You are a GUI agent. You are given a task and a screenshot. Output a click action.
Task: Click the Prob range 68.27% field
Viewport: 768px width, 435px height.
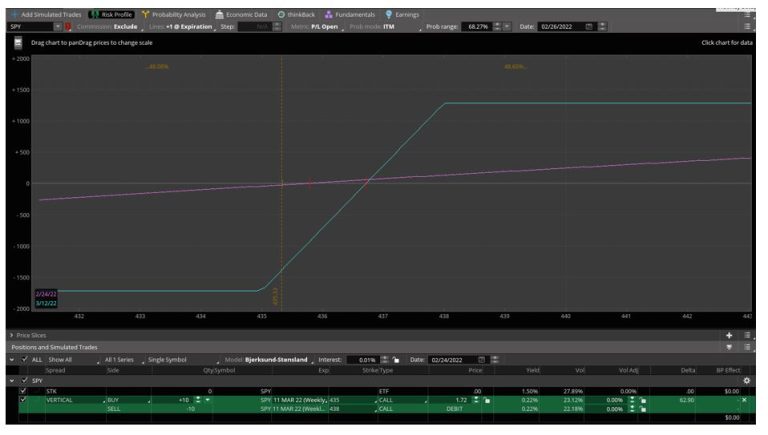[477, 26]
